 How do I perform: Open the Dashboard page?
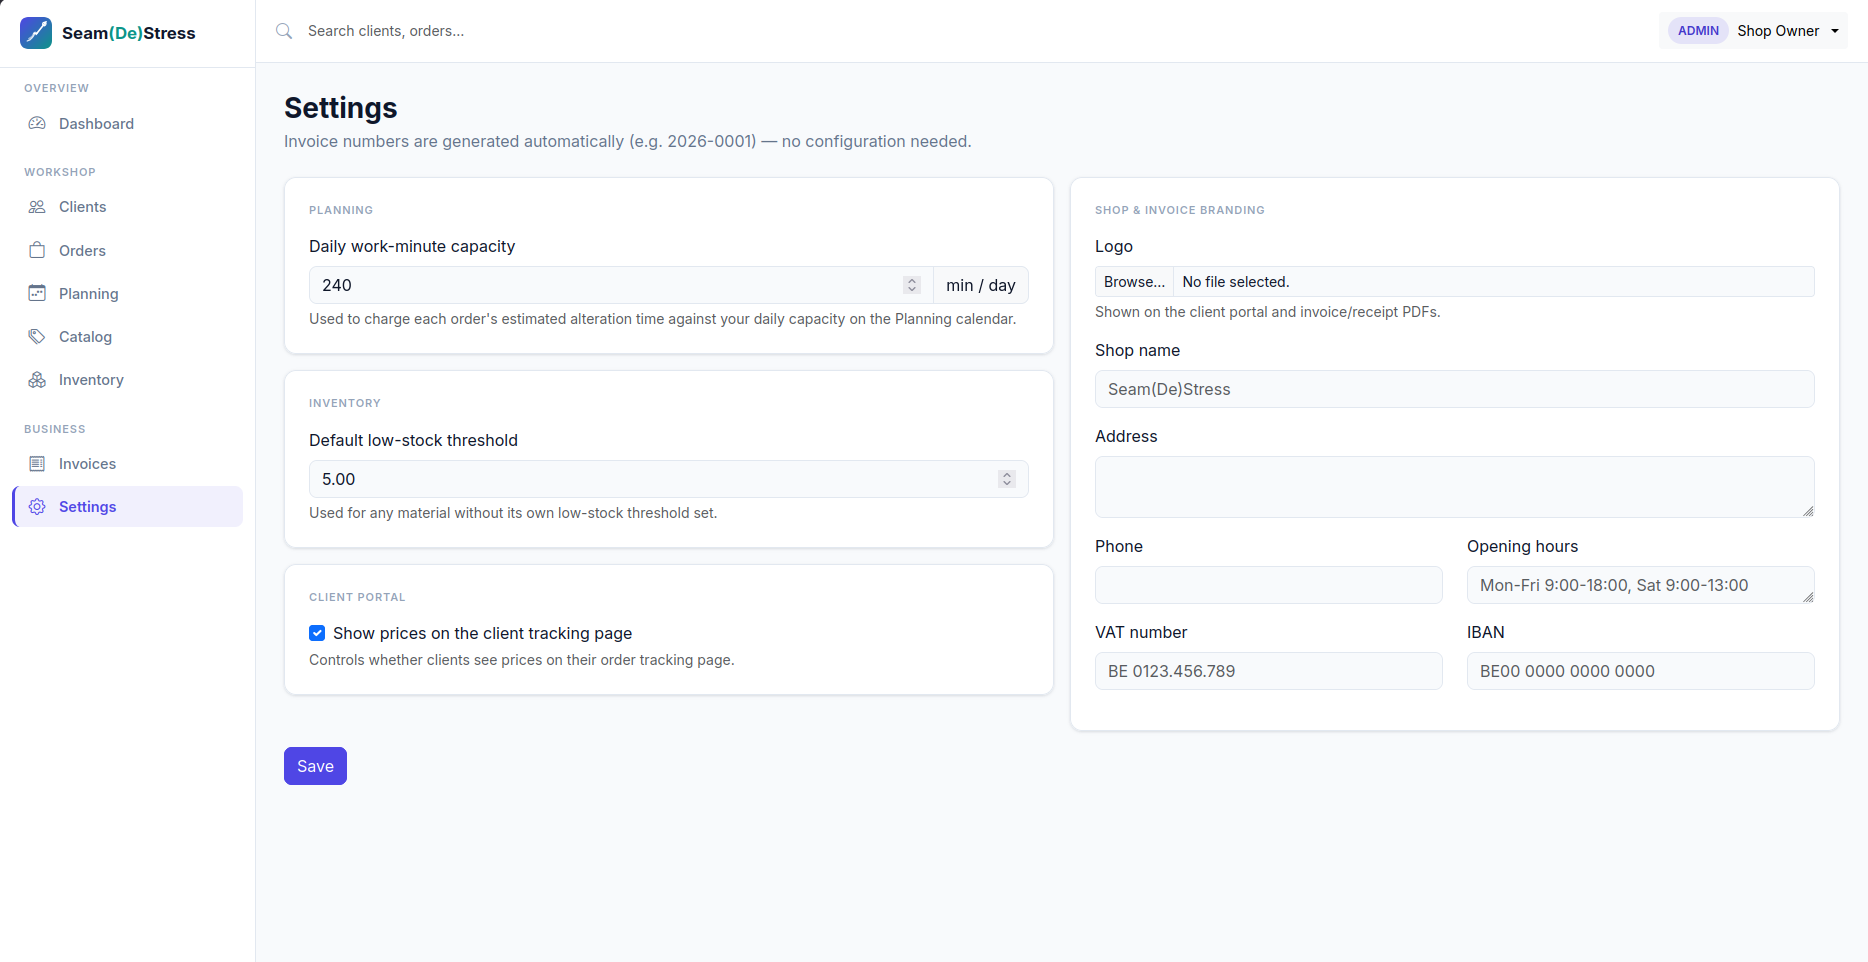pyautogui.click(x=128, y=124)
